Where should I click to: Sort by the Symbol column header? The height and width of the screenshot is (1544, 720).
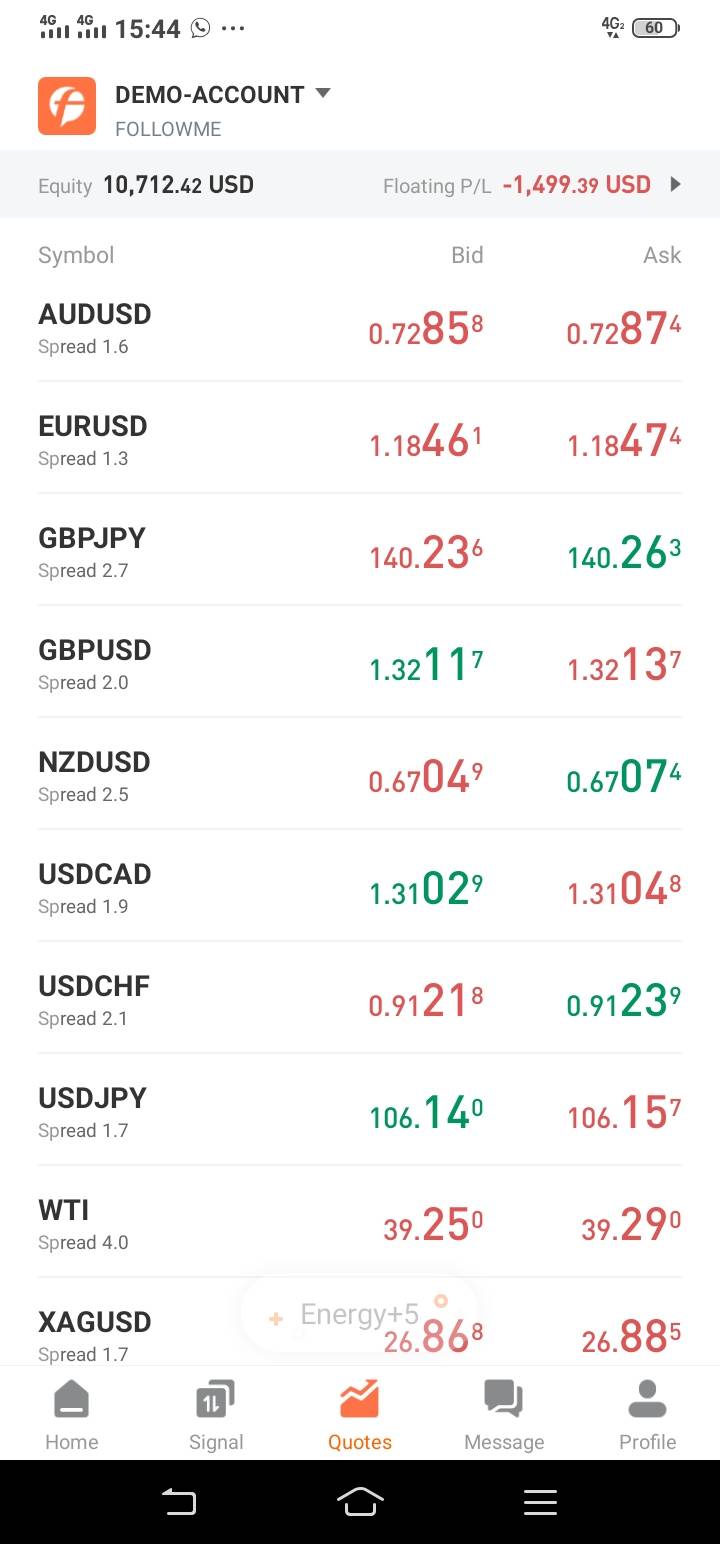point(76,255)
